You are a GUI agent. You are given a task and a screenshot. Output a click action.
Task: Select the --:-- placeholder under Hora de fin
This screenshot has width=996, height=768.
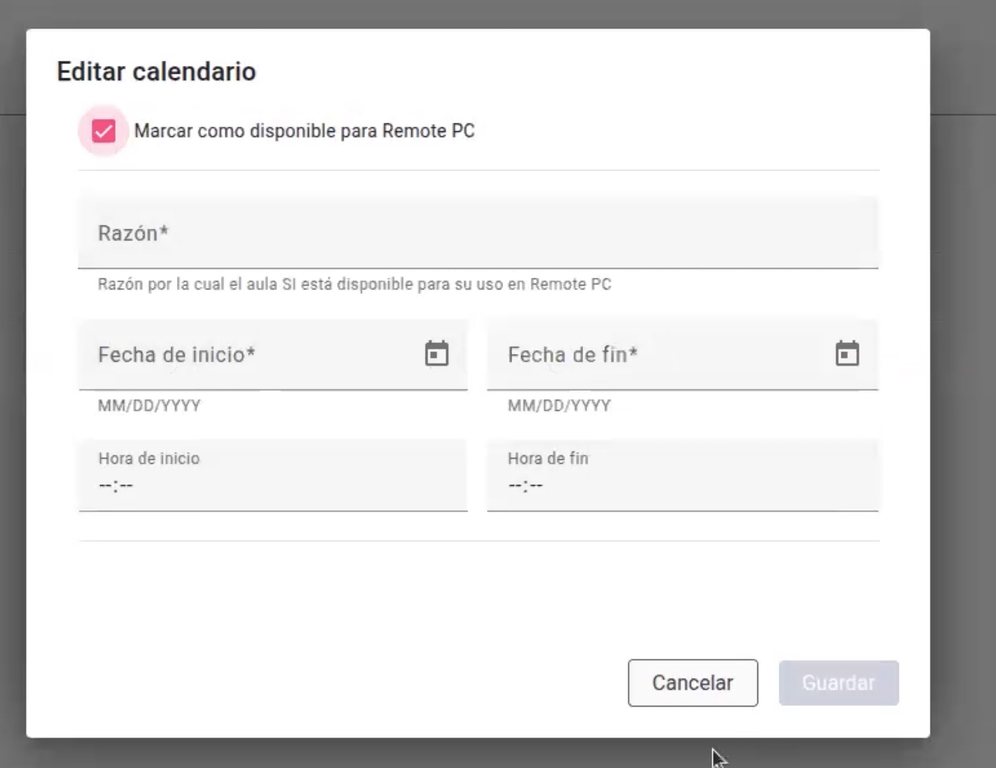[x=525, y=486]
